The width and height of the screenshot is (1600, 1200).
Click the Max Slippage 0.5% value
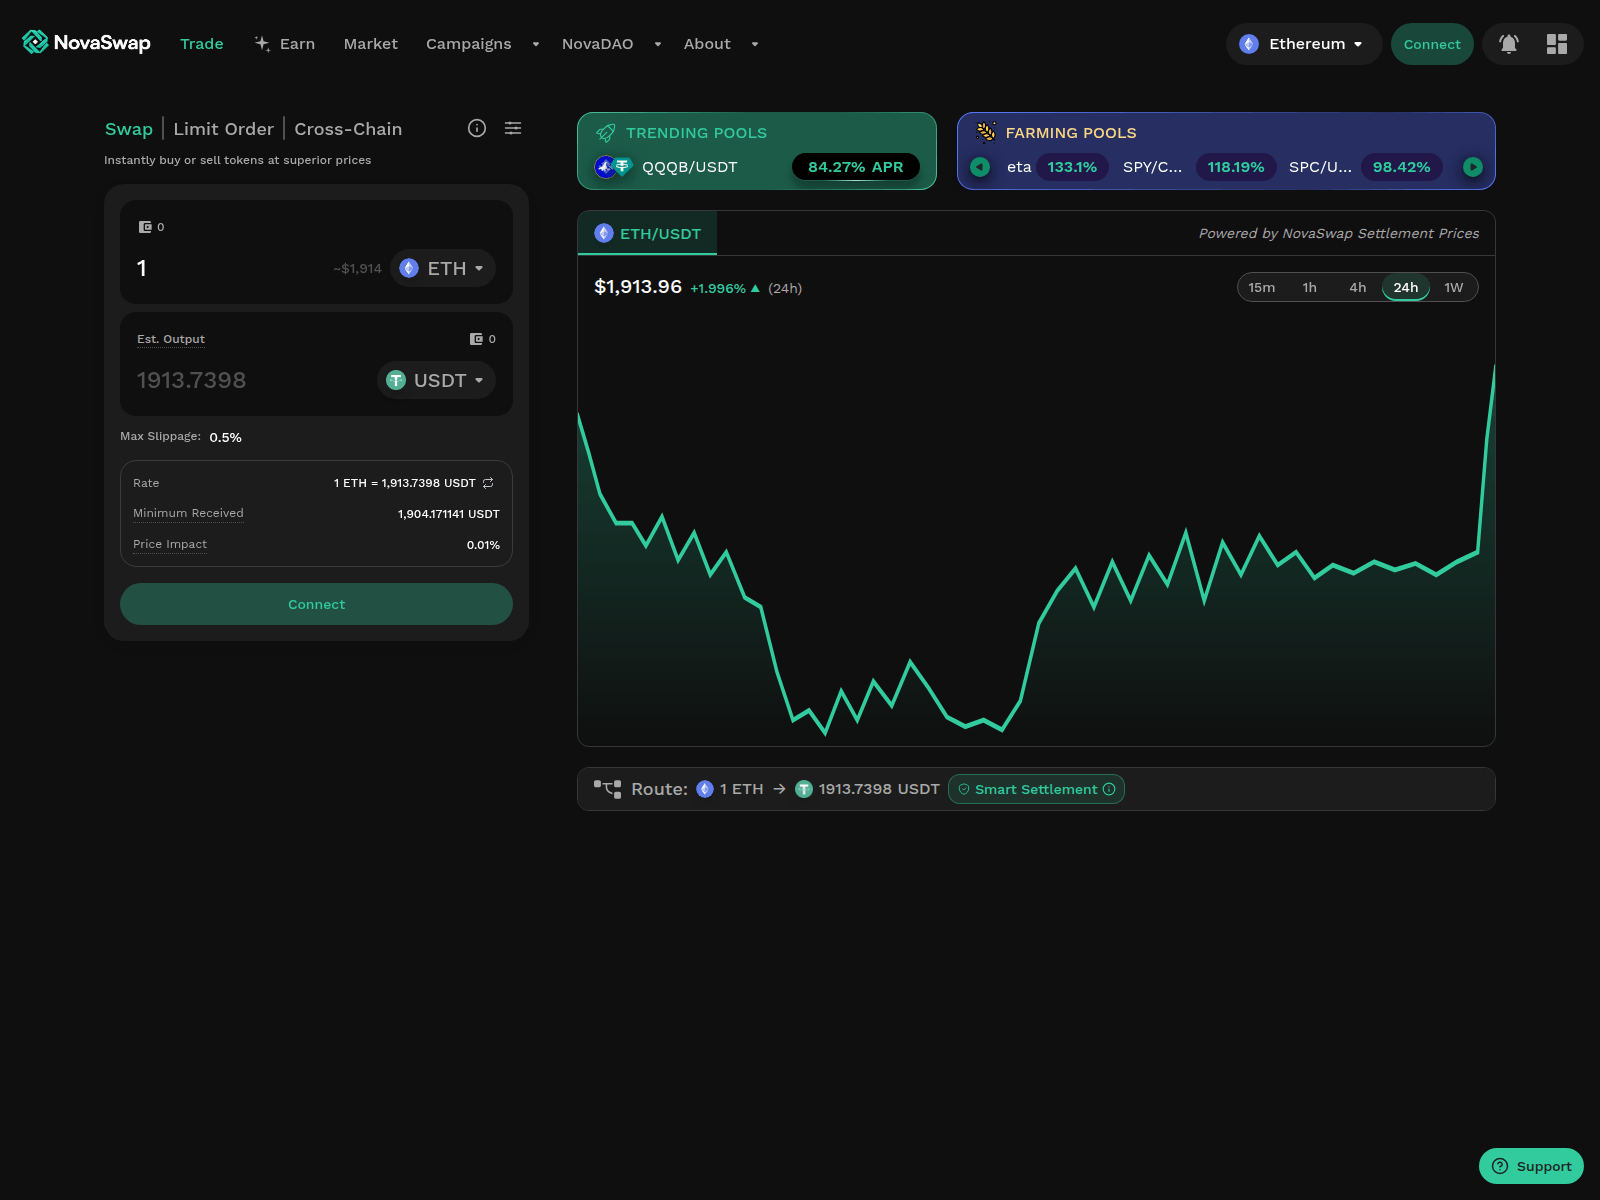tap(226, 437)
